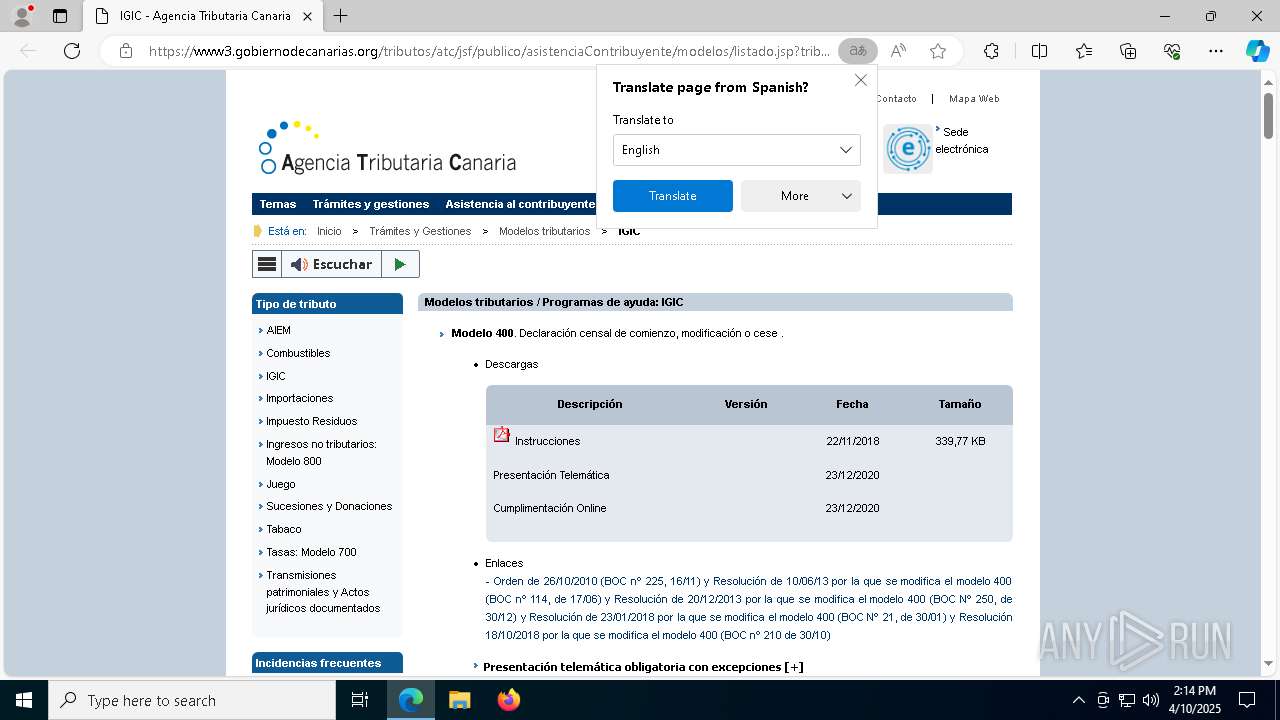The height and width of the screenshot is (720, 1280).
Task: Open Browser essentials heart icon
Action: (x=1172, y=51)
